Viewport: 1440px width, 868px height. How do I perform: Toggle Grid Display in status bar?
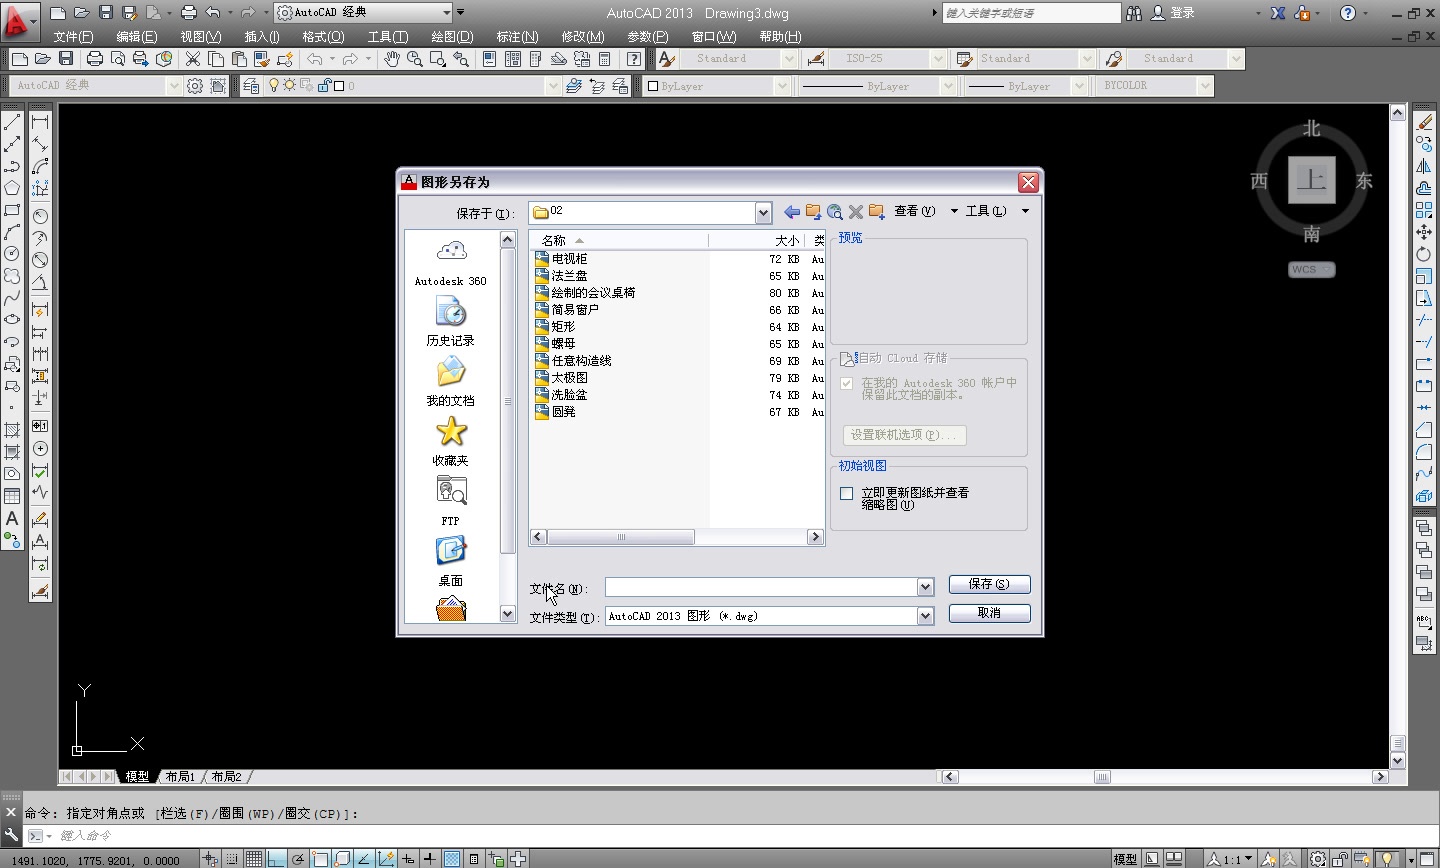(x=254, y=859)
